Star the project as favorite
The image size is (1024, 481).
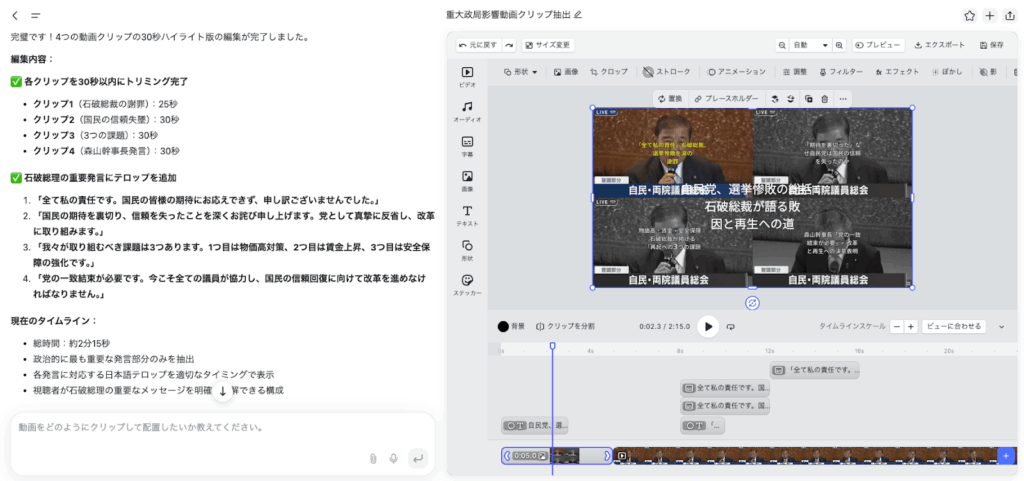click(969, 15)
